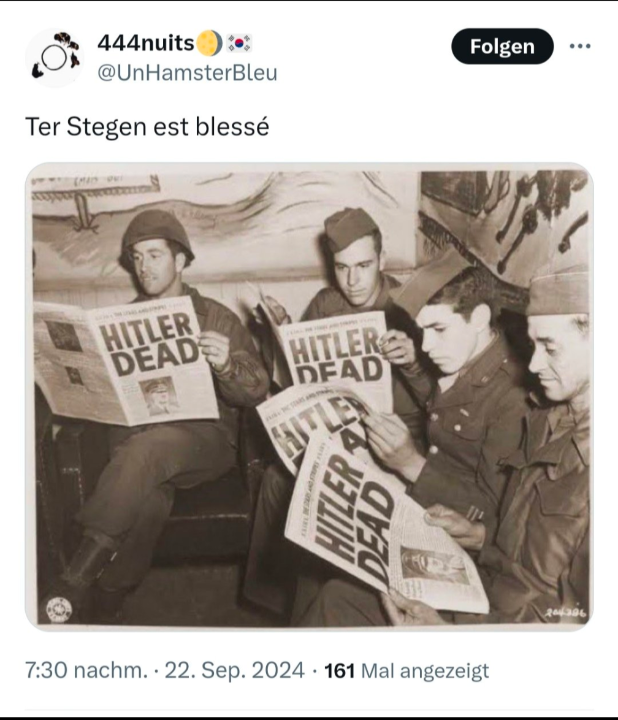Open the timestamp 7:30 nachm.
This screenshot has height=720, width=618.
(x=86, y=670)
